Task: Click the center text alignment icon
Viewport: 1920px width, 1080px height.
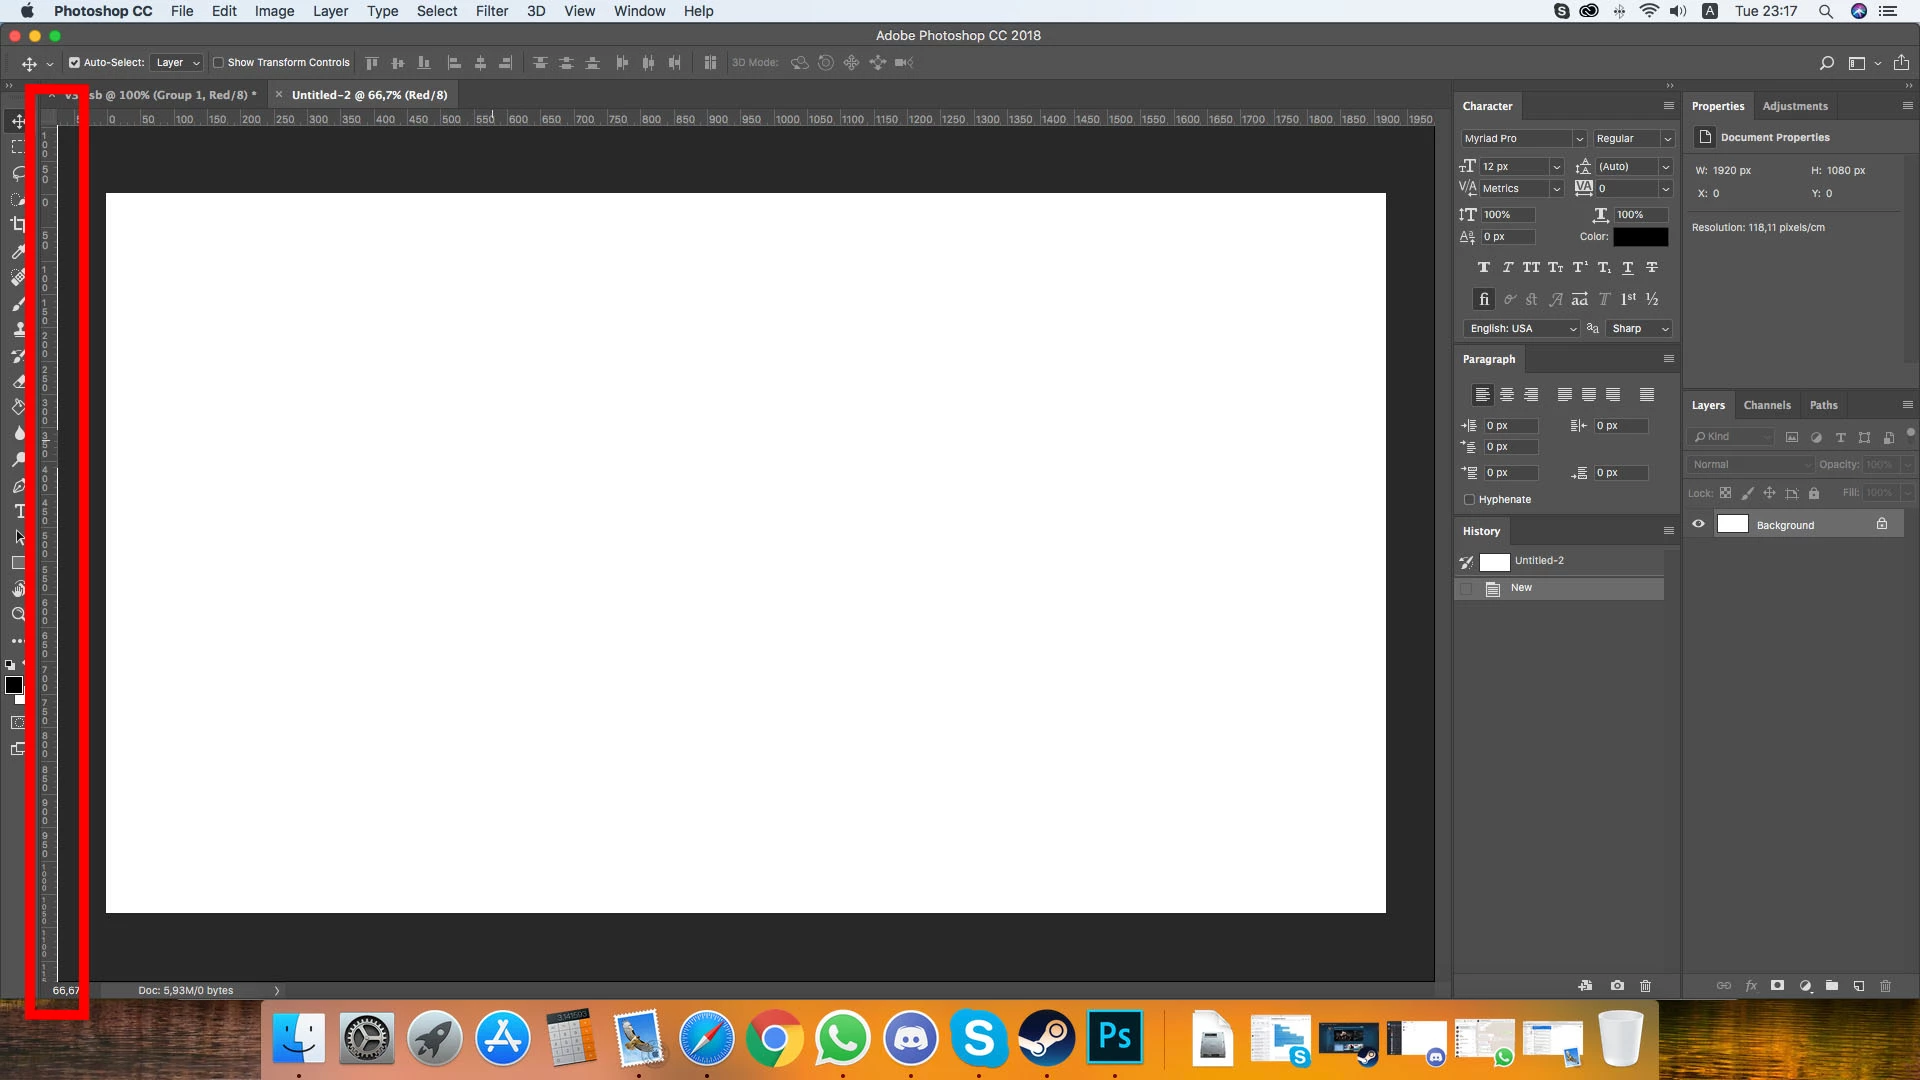Action: (x=1507, y=395)
